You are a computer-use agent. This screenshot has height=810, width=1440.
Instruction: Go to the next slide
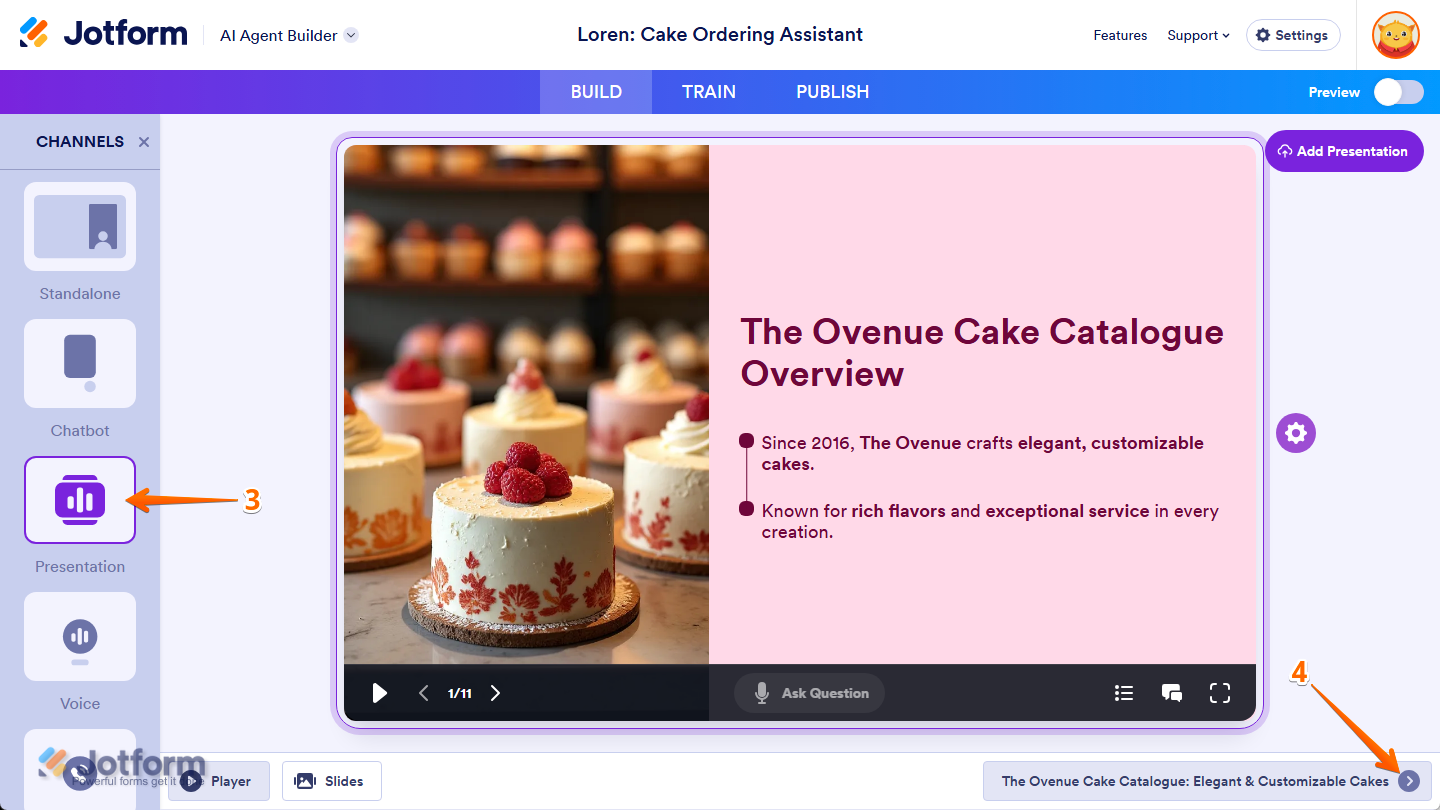(x=495, y=693)
